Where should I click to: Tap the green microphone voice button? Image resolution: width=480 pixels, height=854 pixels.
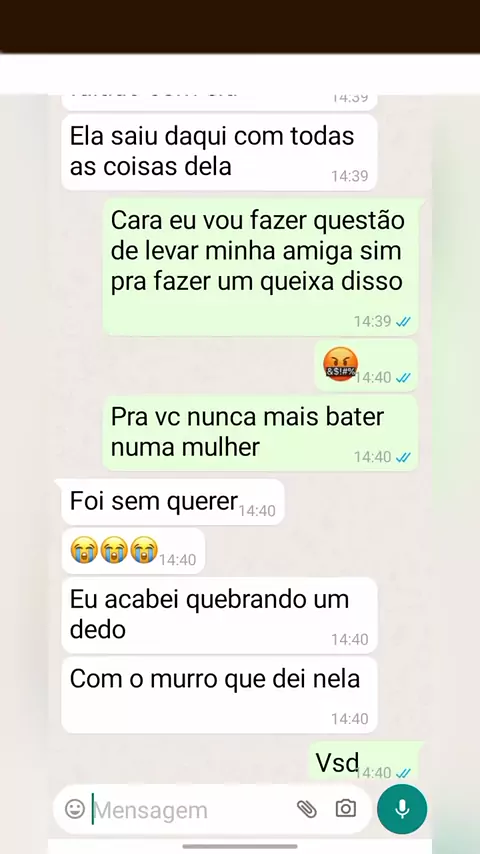tap(402, 809)
